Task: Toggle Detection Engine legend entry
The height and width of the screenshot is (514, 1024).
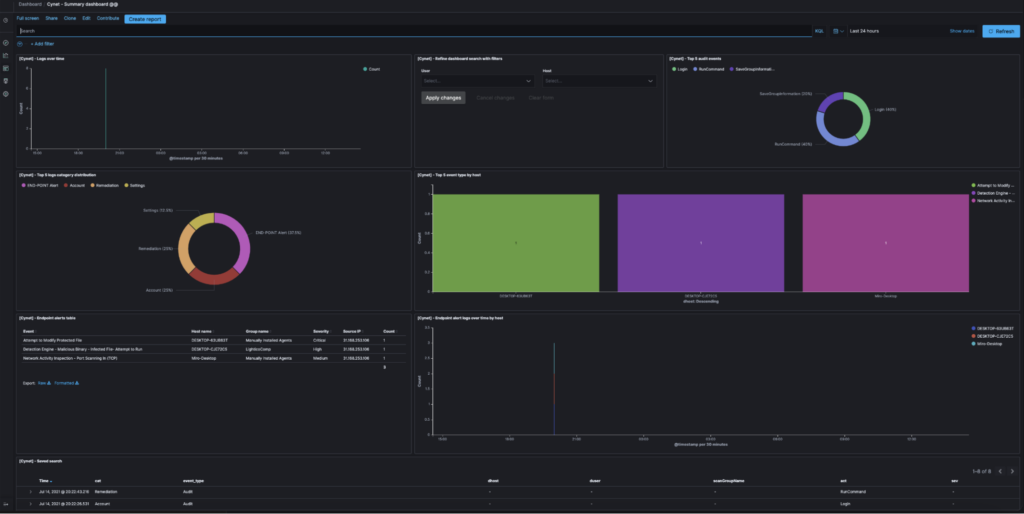Action: click(993, 193)
